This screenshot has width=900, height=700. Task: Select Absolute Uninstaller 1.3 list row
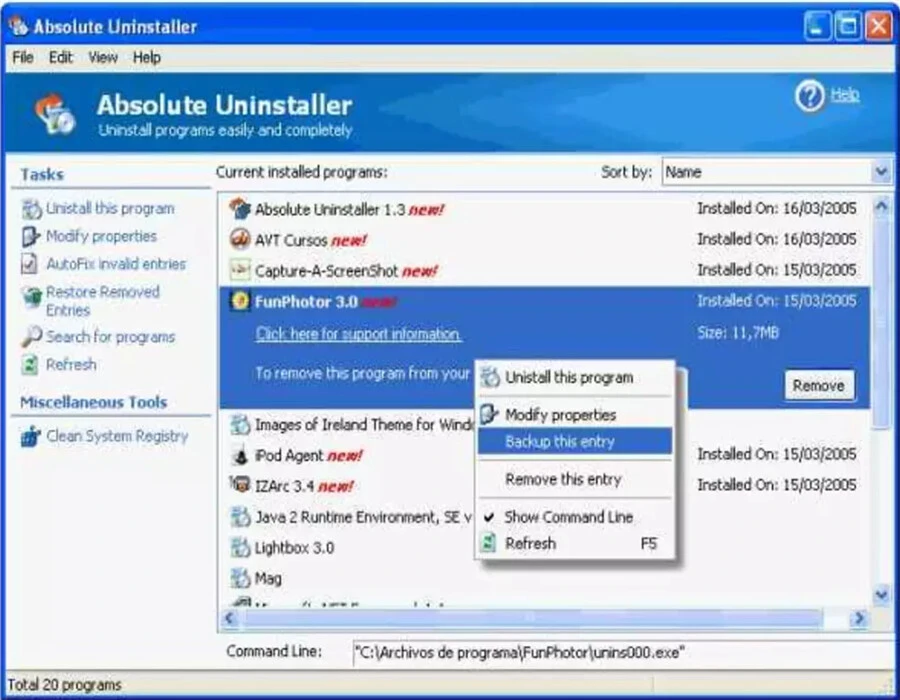544,209
